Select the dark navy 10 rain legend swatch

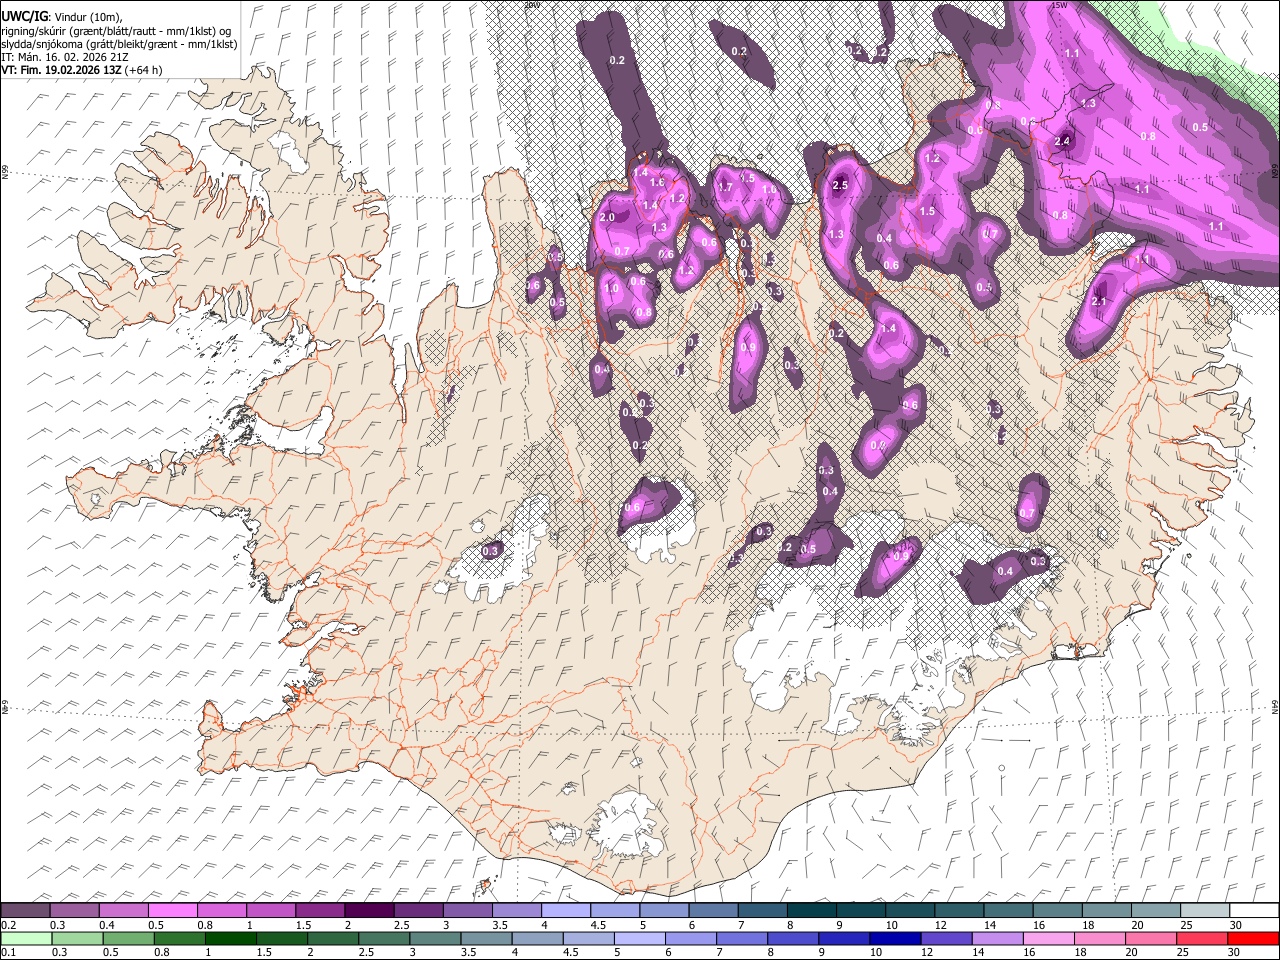click(x=896, y=939)
